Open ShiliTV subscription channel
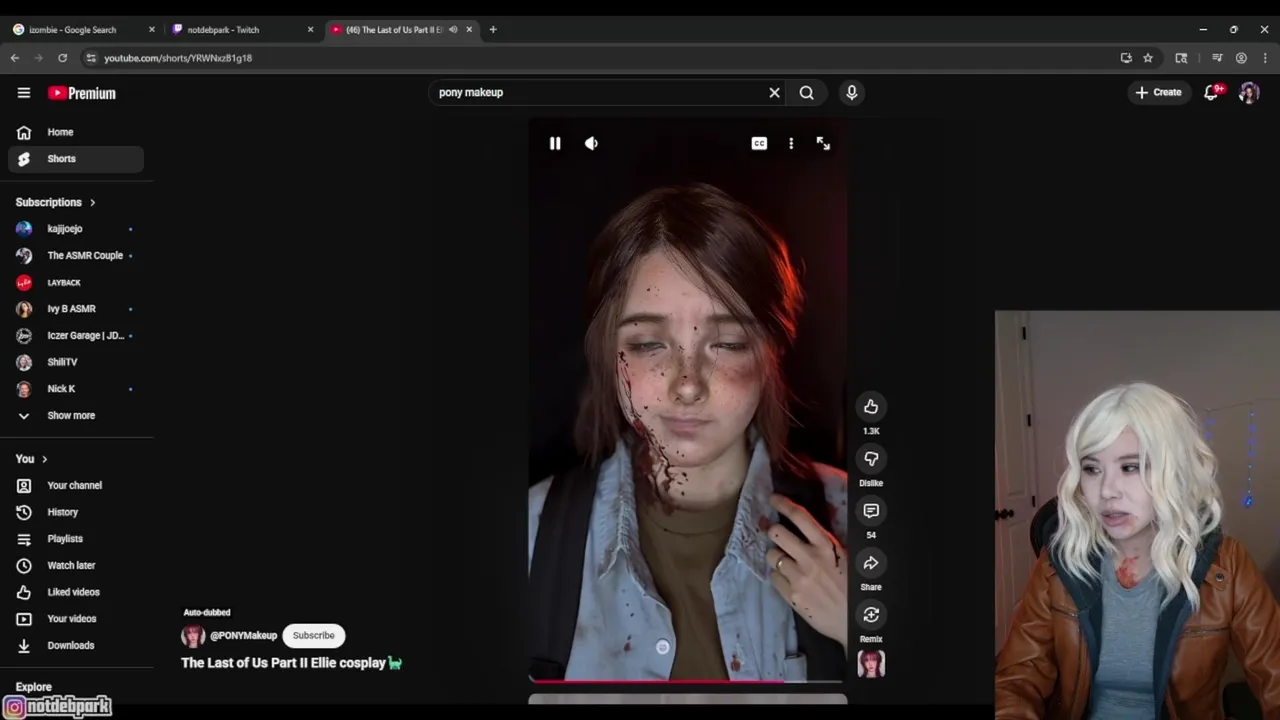The image size is (1280, 720). 76,362
